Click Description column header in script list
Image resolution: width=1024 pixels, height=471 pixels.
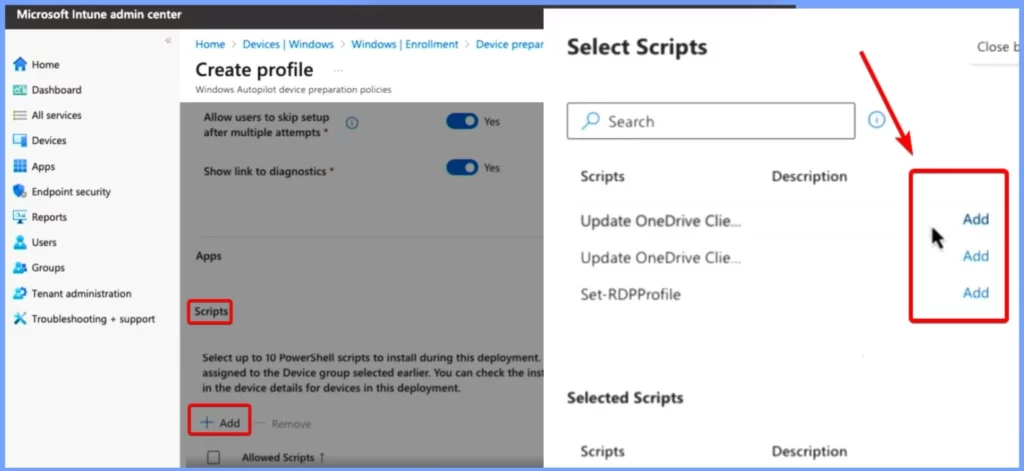[809, 176]
